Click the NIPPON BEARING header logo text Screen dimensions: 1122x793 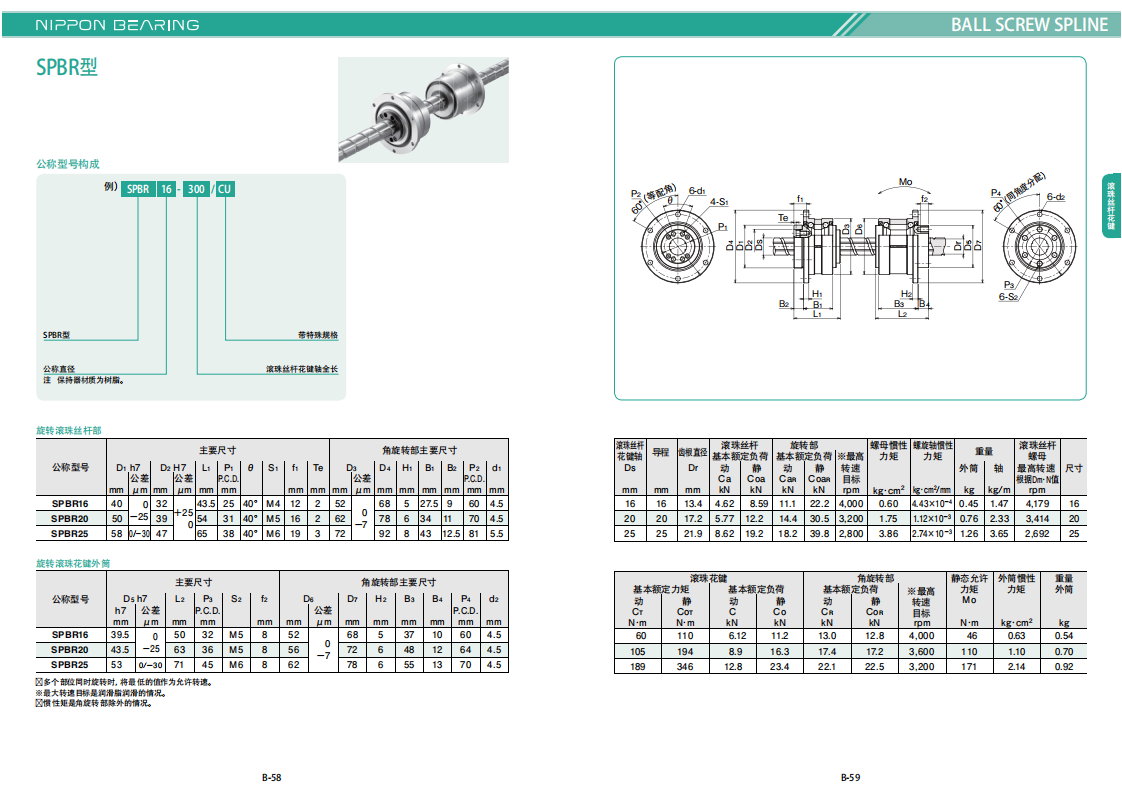[x=117, y=25]
